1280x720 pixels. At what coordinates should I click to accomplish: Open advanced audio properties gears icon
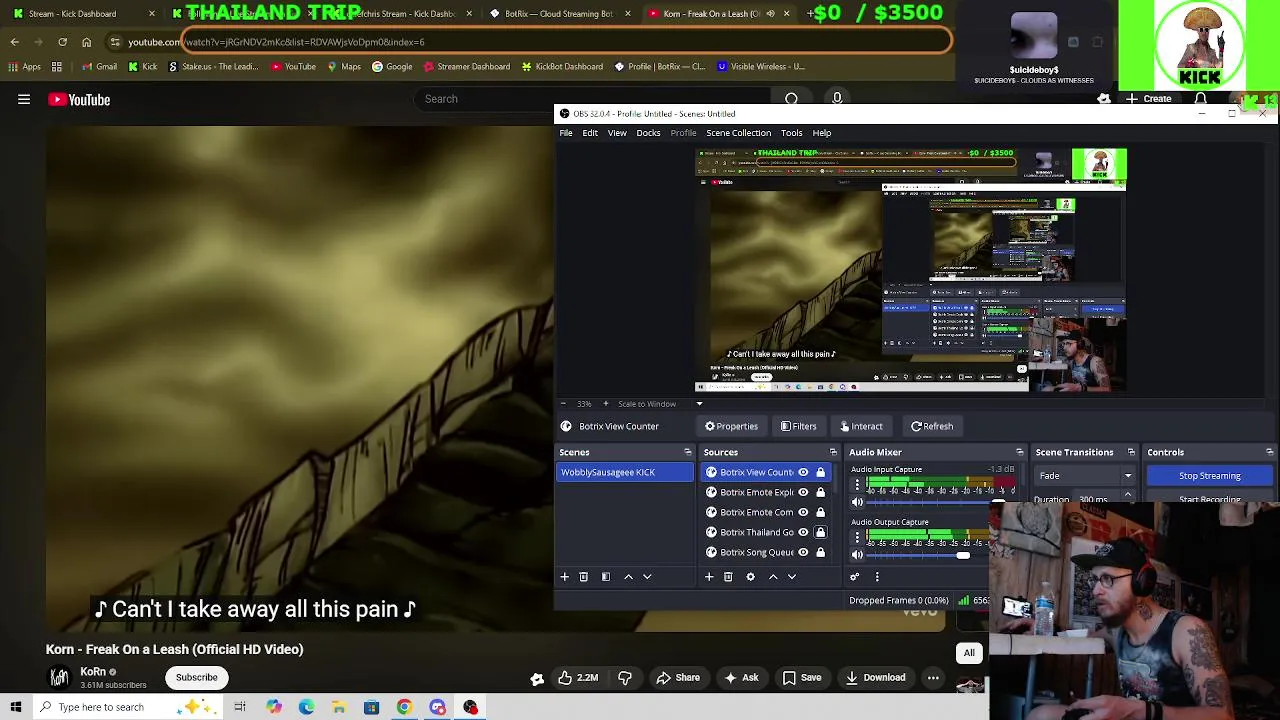(854, 577)
